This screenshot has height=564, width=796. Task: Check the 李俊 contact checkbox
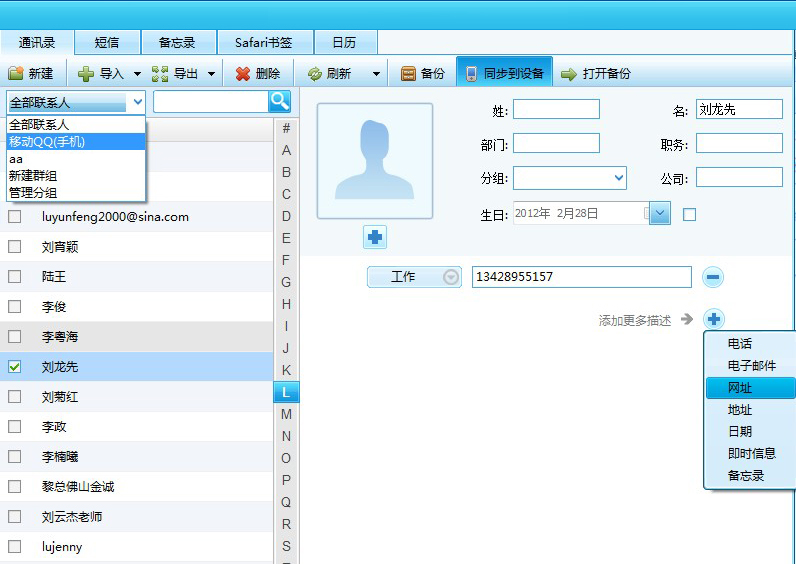[15, 307]
